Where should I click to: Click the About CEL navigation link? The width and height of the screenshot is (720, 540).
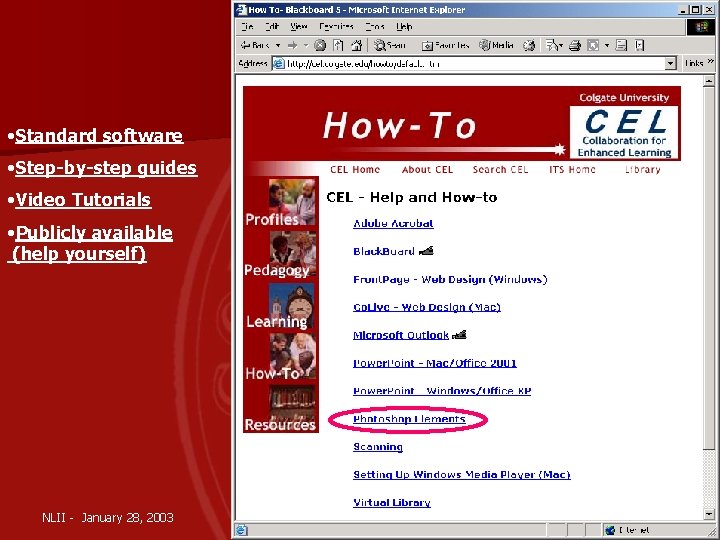point(427,169)
